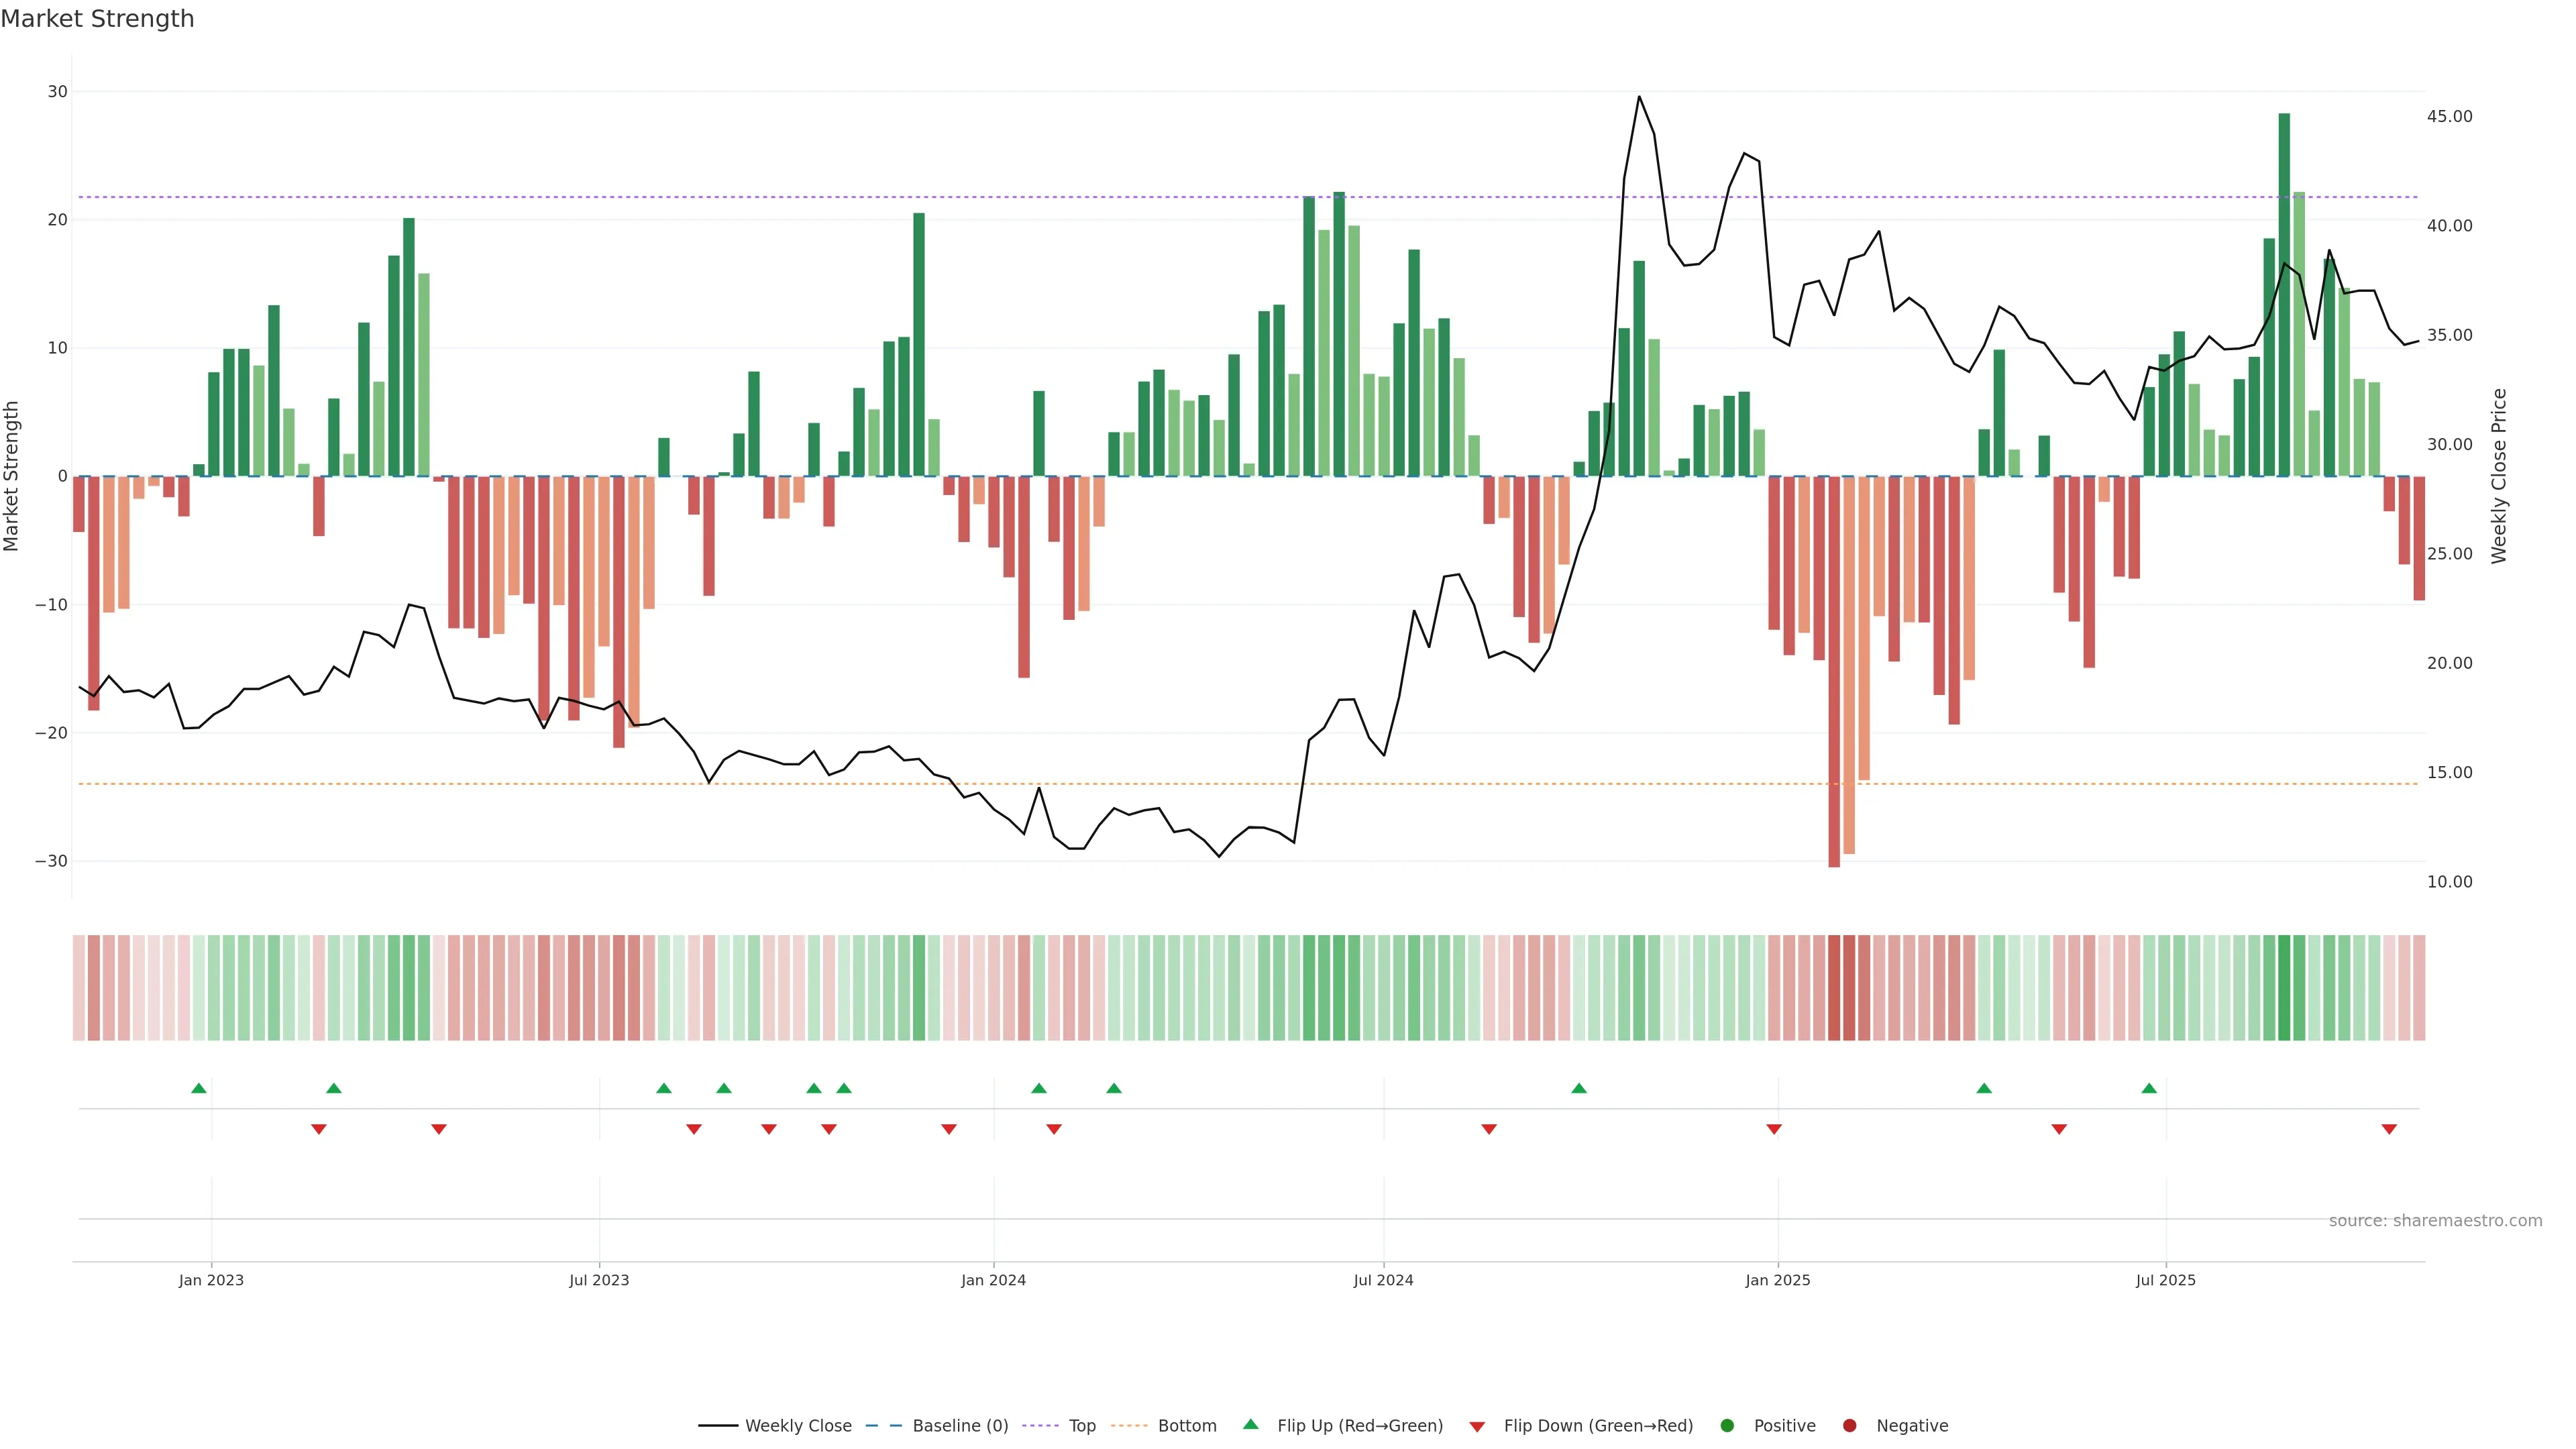The width and height of the screenshot is (2576, 1449).
Task: Click the dark red Negative circle legend icon
Action: point(1849,1425)
